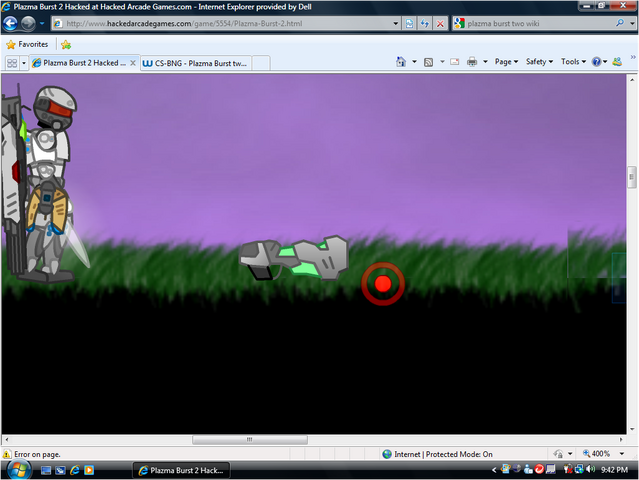Show hidden tray icons arrow
This screenshot has height=480, width=639.
pos(494,470)
